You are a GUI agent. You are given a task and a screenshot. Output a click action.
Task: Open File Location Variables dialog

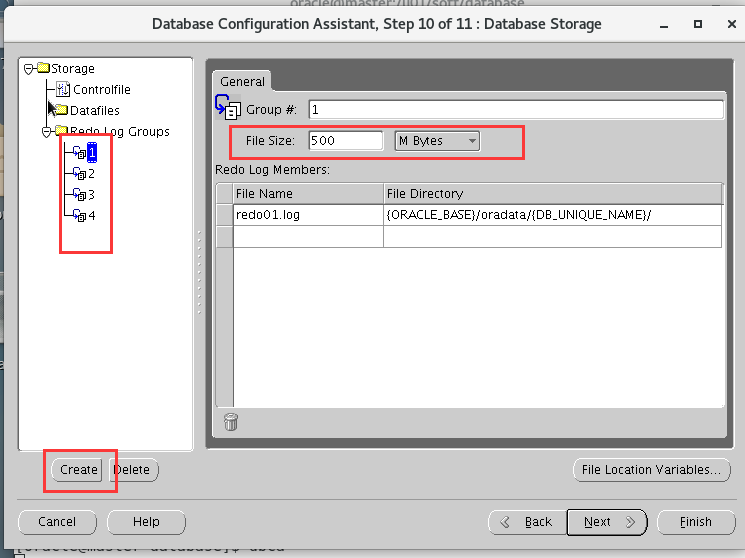[x=651, y=470]
